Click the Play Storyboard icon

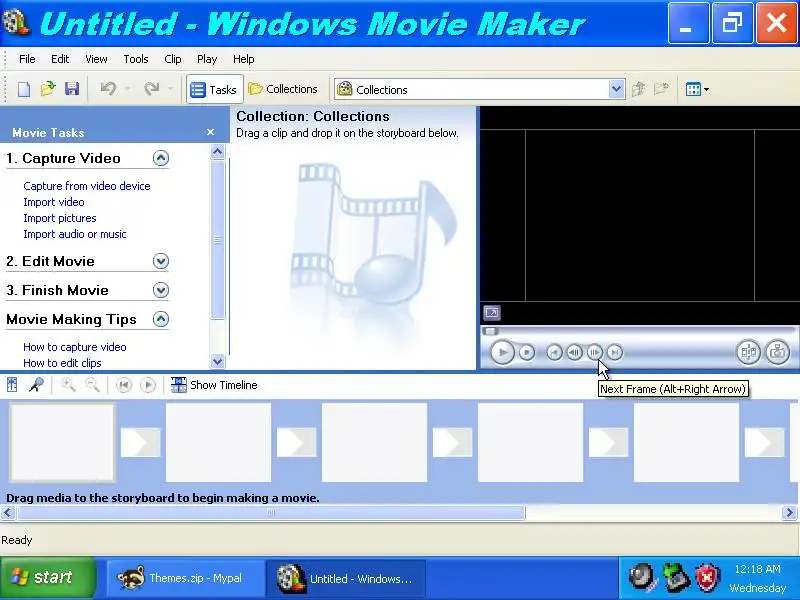(147, 385)
